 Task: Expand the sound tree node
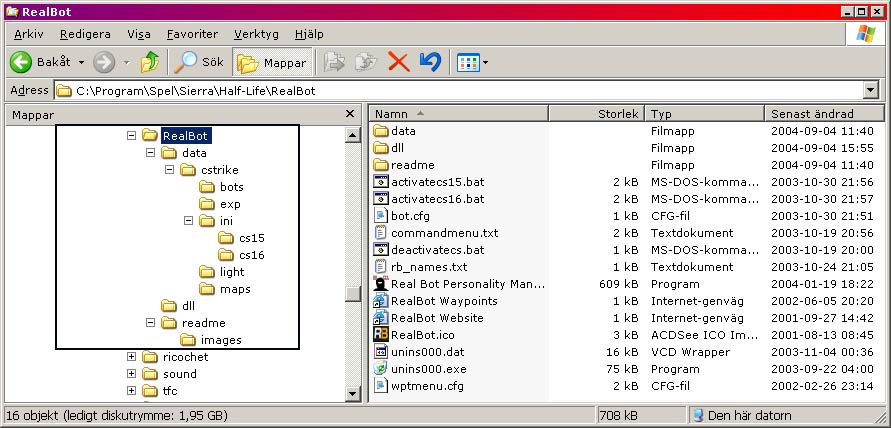[131, 373]
